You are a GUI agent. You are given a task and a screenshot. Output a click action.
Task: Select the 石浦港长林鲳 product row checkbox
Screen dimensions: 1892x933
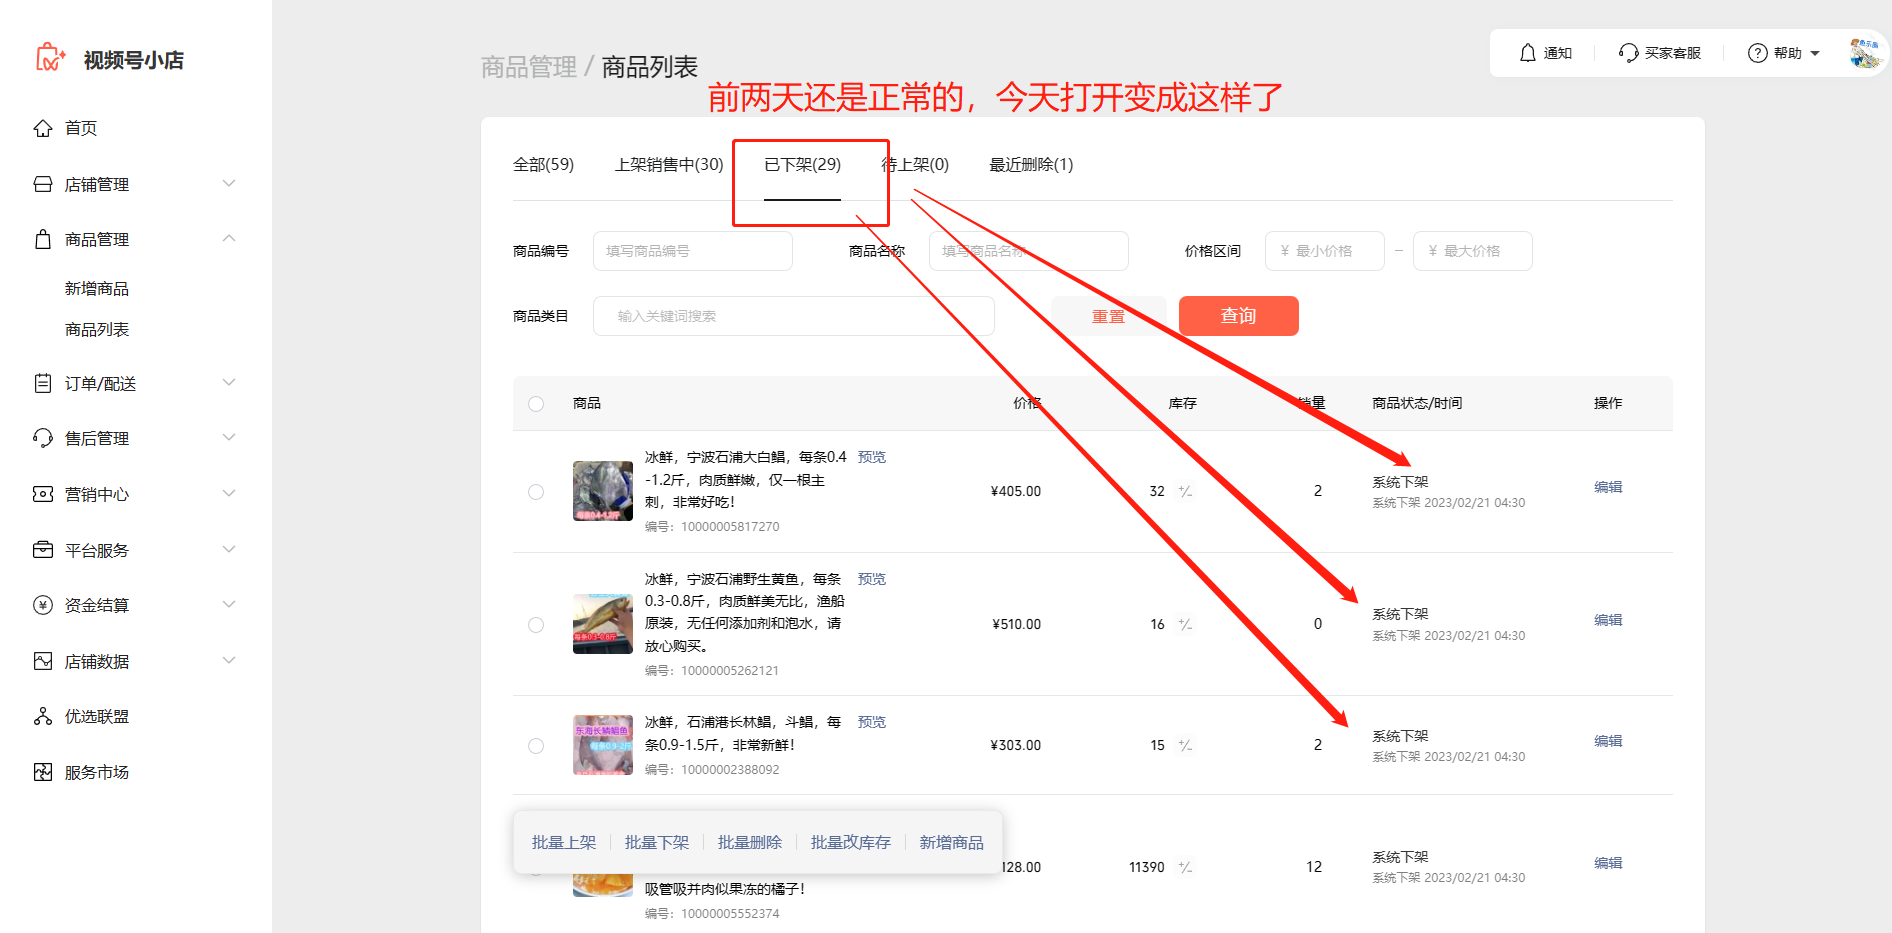click(x=536, y=746)
